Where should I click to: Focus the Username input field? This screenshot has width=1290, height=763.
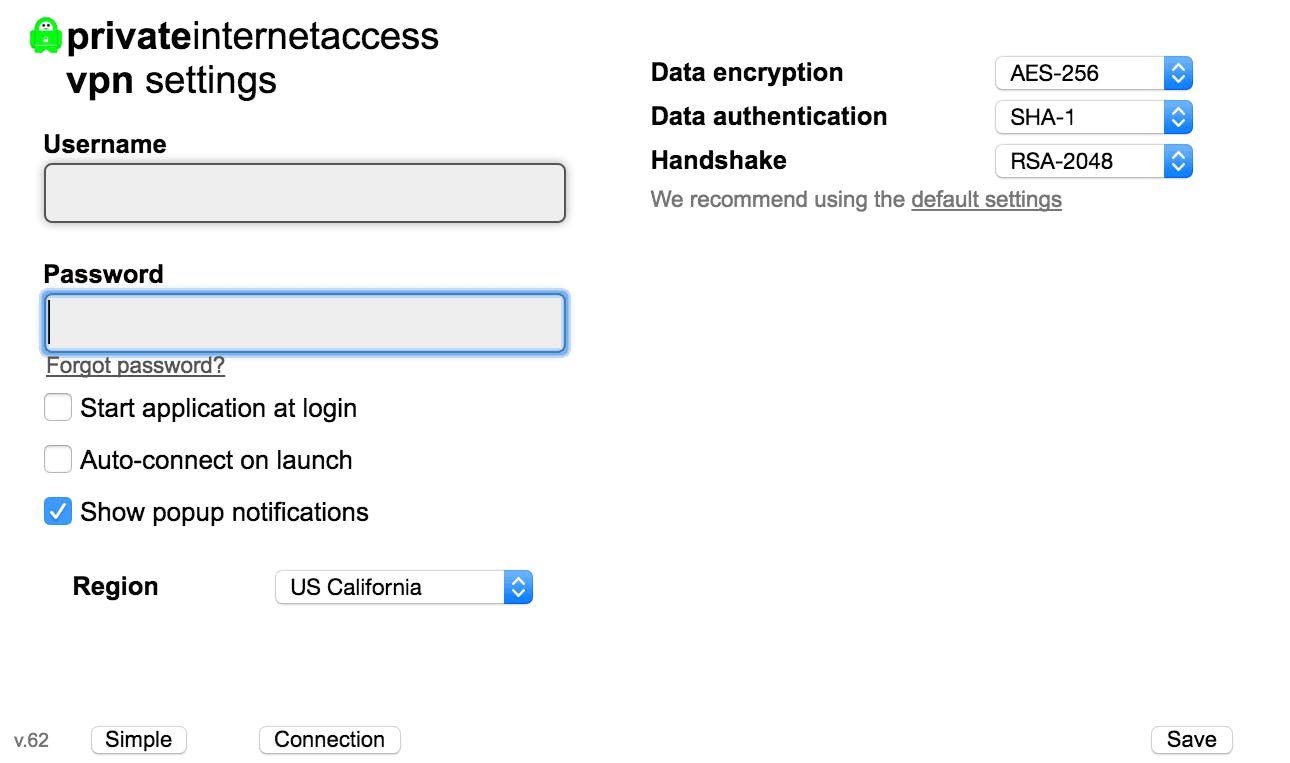click(304, 193)
